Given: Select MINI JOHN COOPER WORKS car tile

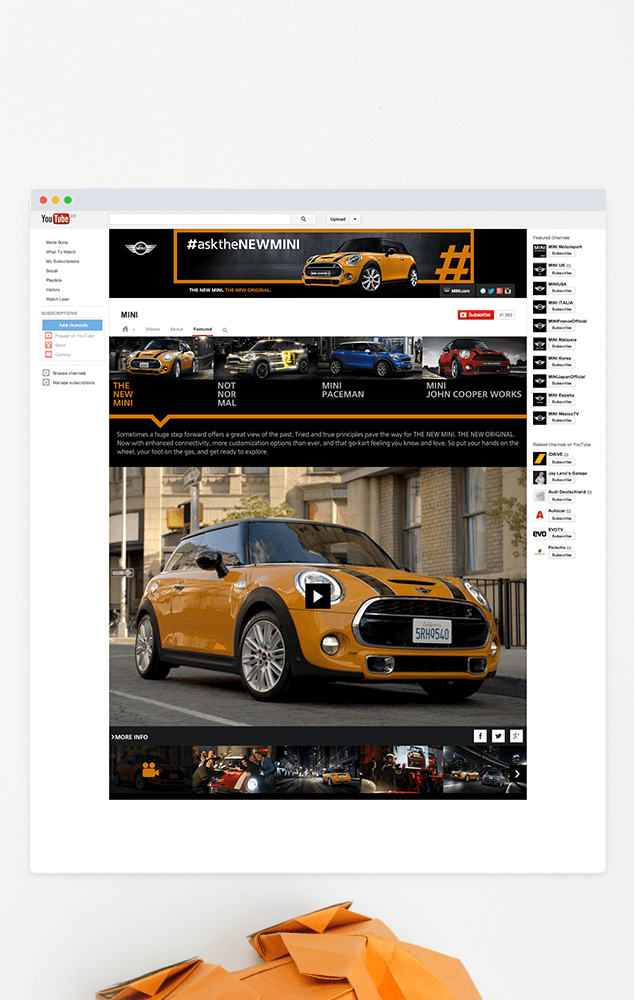Looking at the screenshot, I should 475,373.
